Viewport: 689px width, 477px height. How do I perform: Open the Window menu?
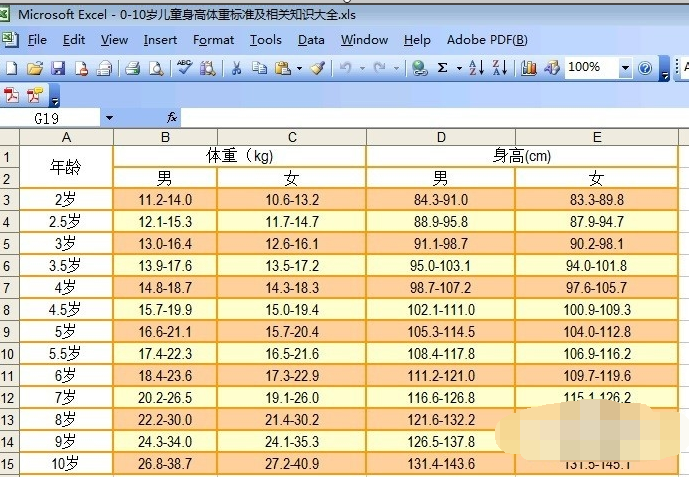tap(364, 40)
